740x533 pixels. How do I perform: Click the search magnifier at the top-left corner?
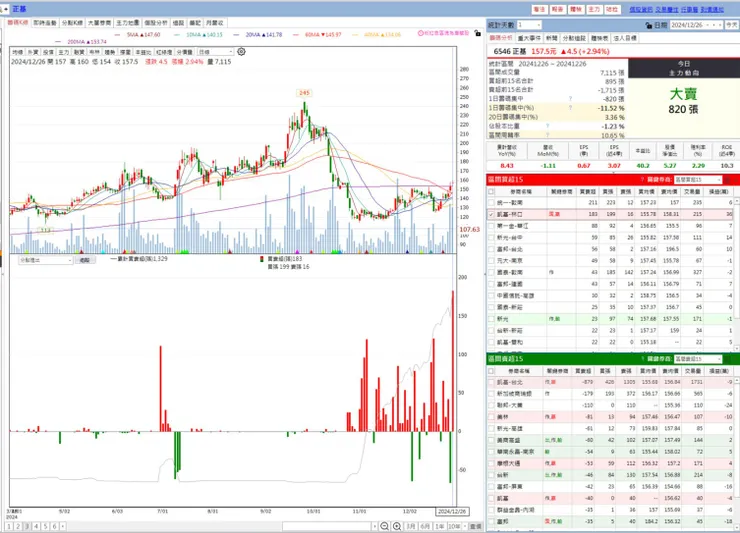tap(2, 9)
